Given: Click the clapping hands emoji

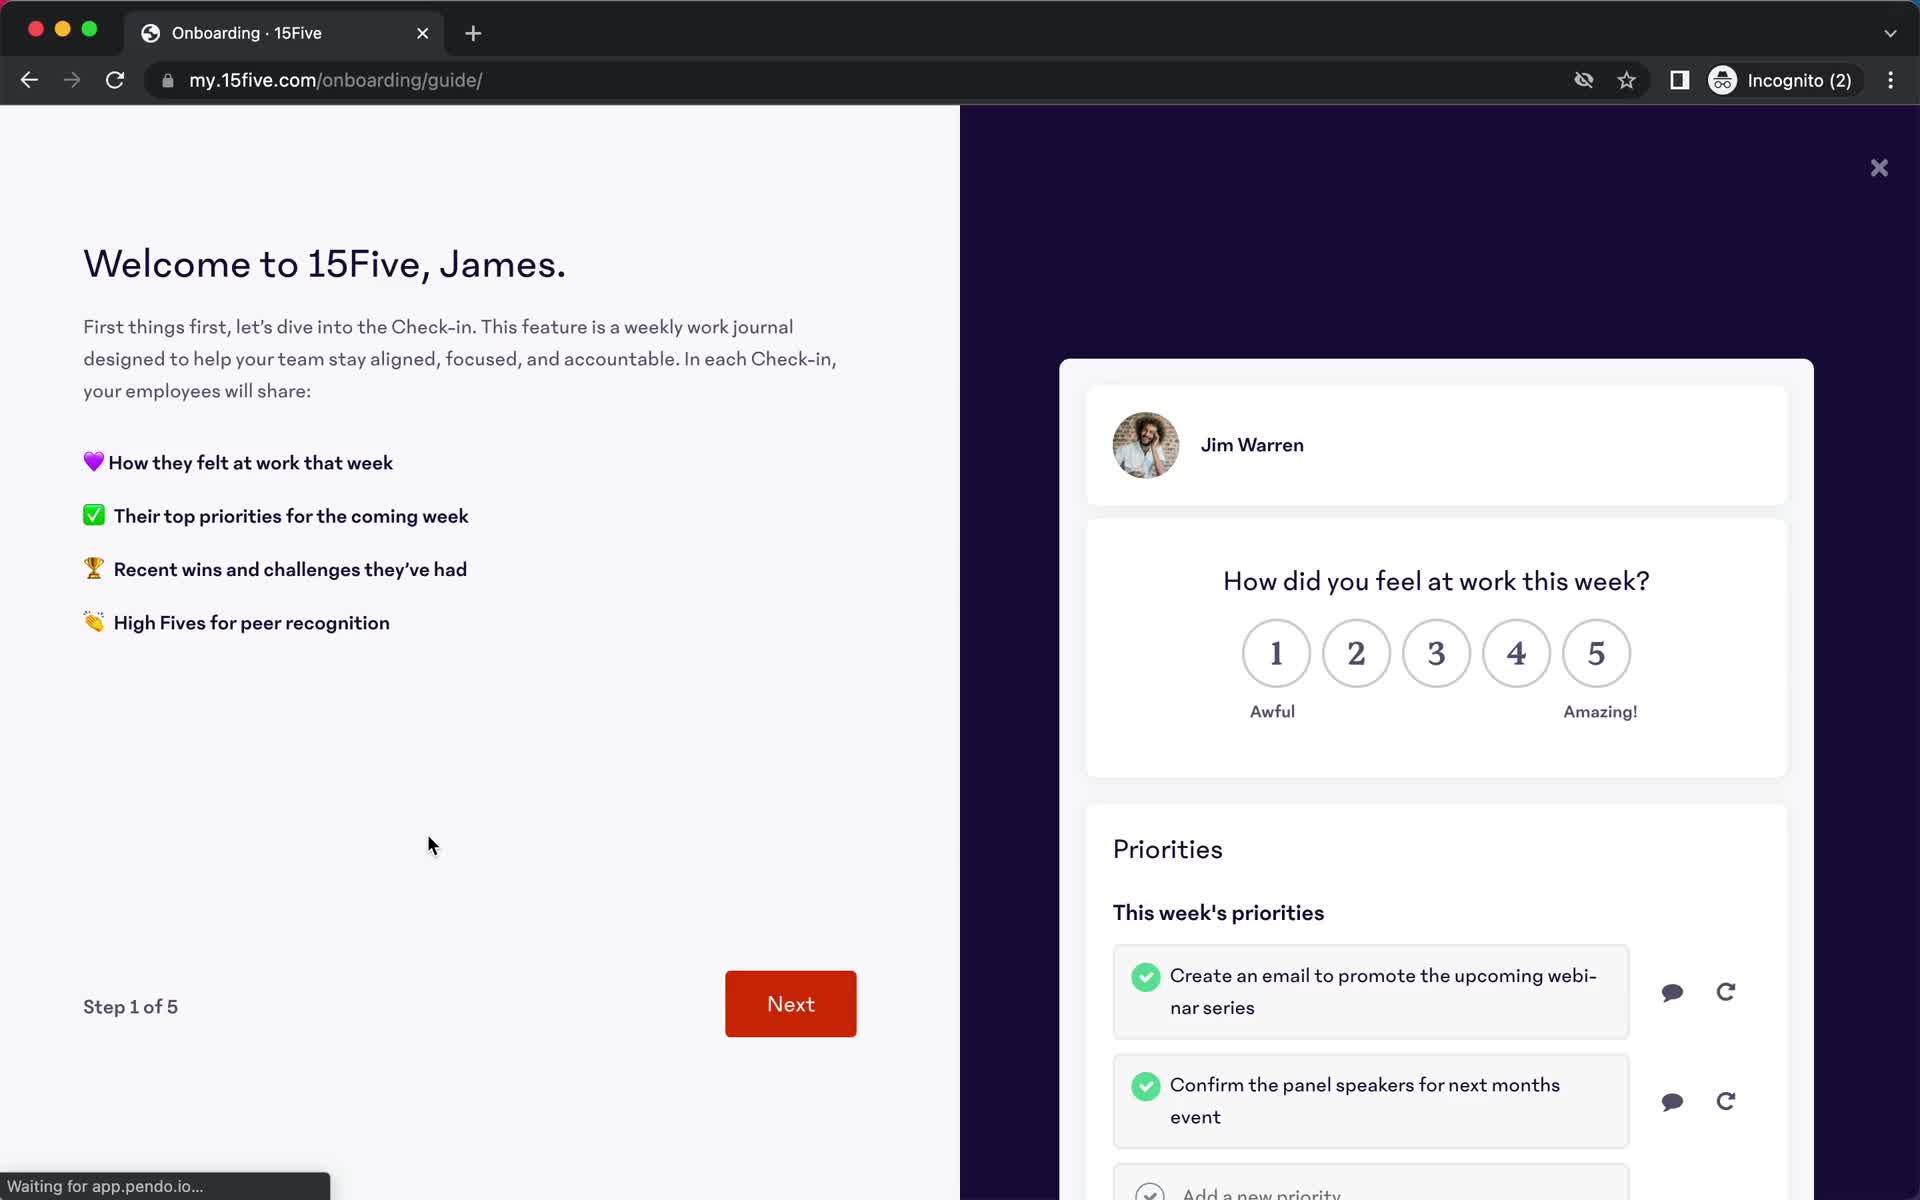Looking at the screenshot, I should (93, 622).
